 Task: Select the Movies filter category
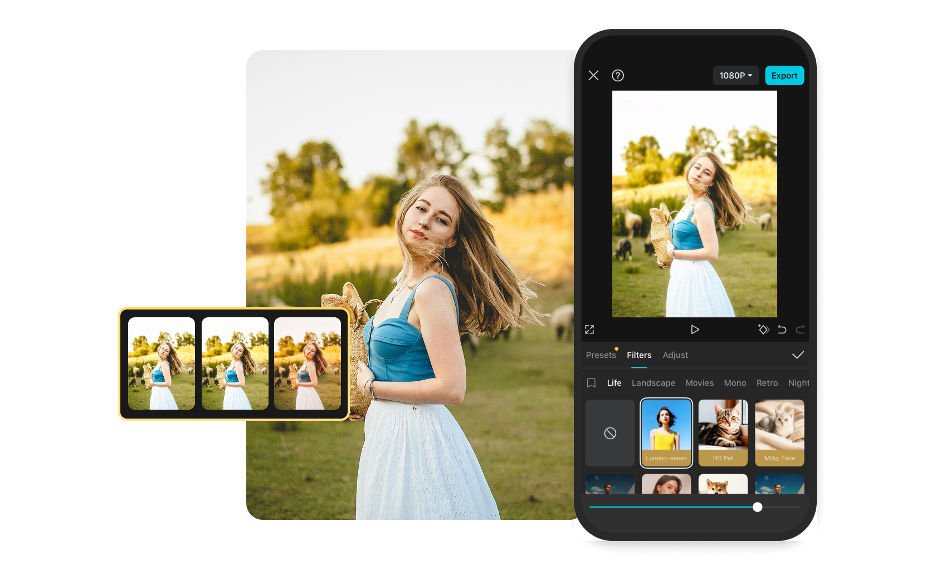tap(699, 383)
